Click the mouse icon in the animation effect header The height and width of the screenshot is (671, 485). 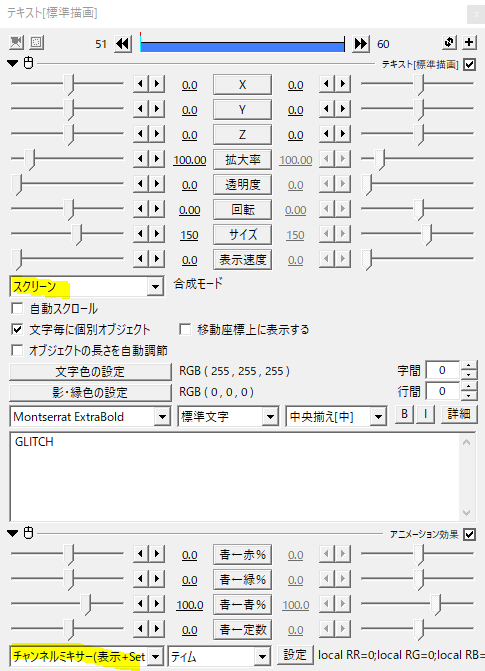tap(28, 533)
